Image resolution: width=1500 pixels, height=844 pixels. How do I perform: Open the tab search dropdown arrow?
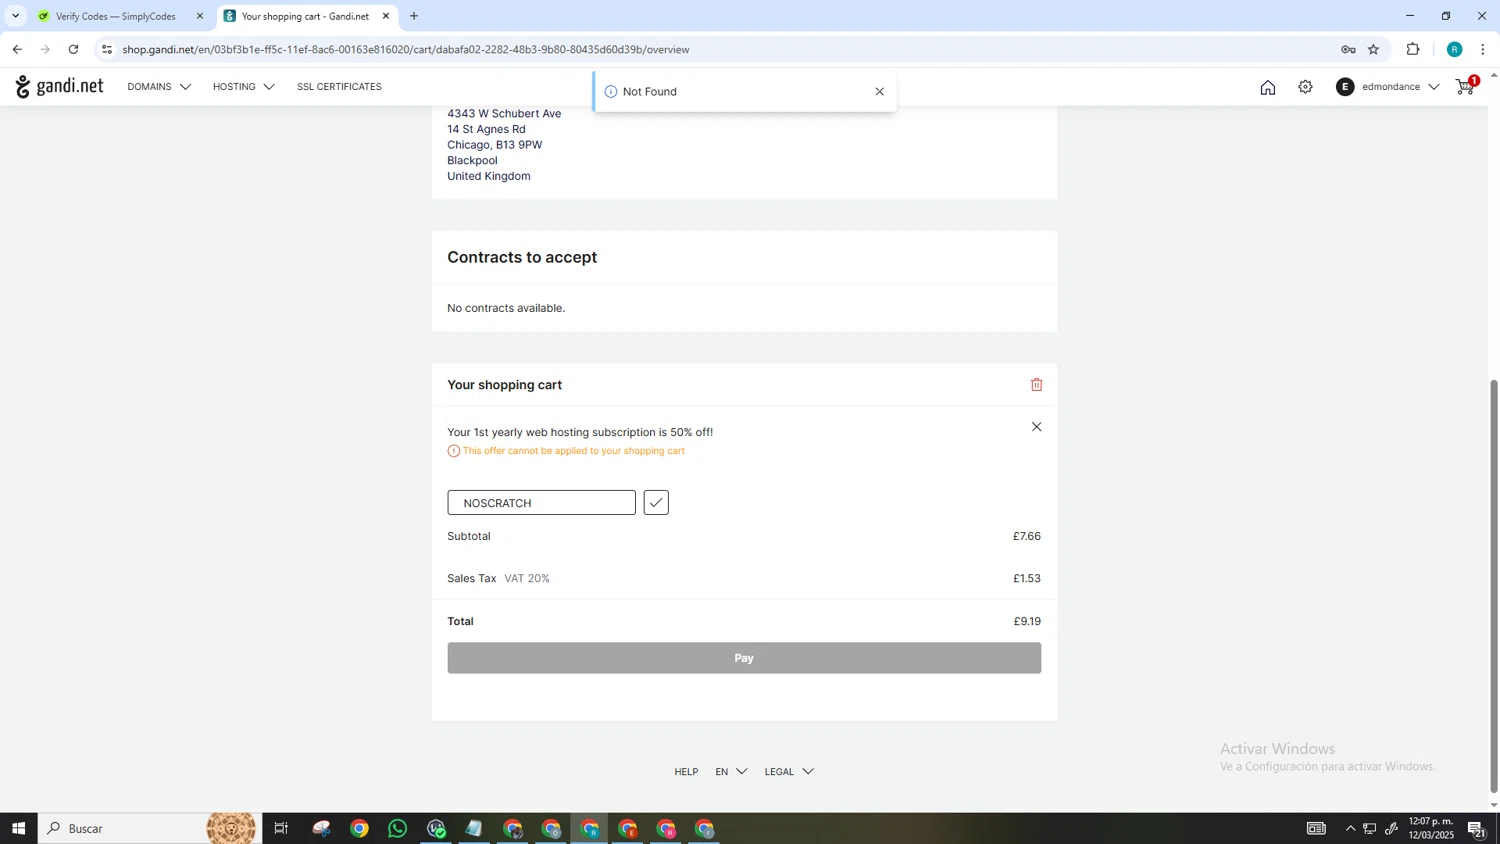click(x=15, y=16)
